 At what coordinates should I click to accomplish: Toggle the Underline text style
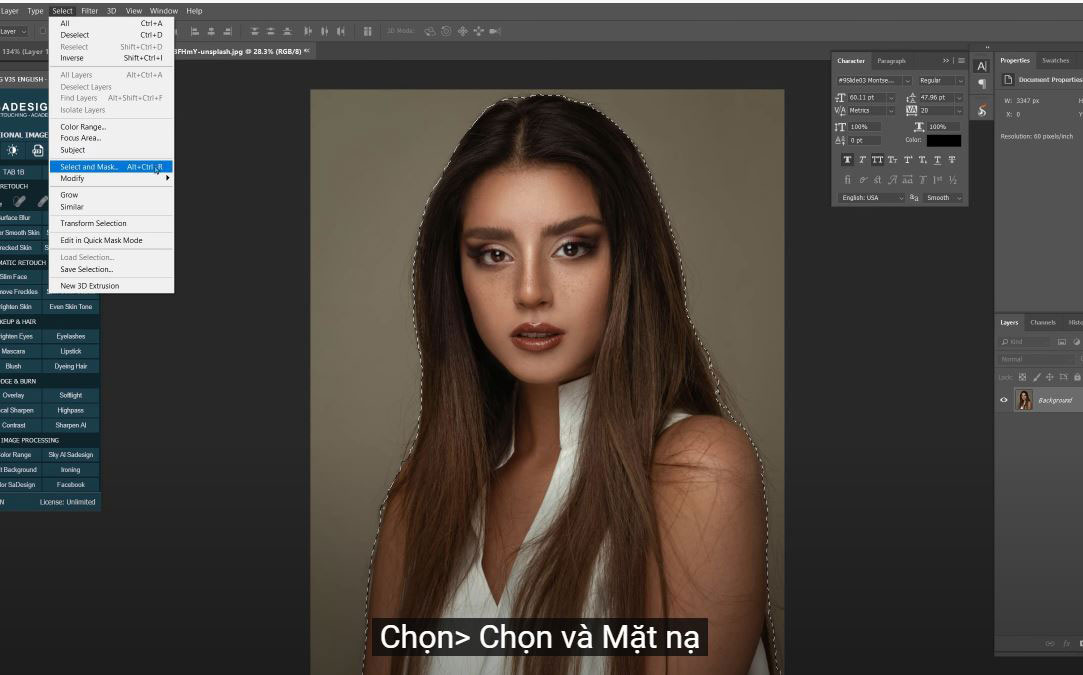coord(937,160)
